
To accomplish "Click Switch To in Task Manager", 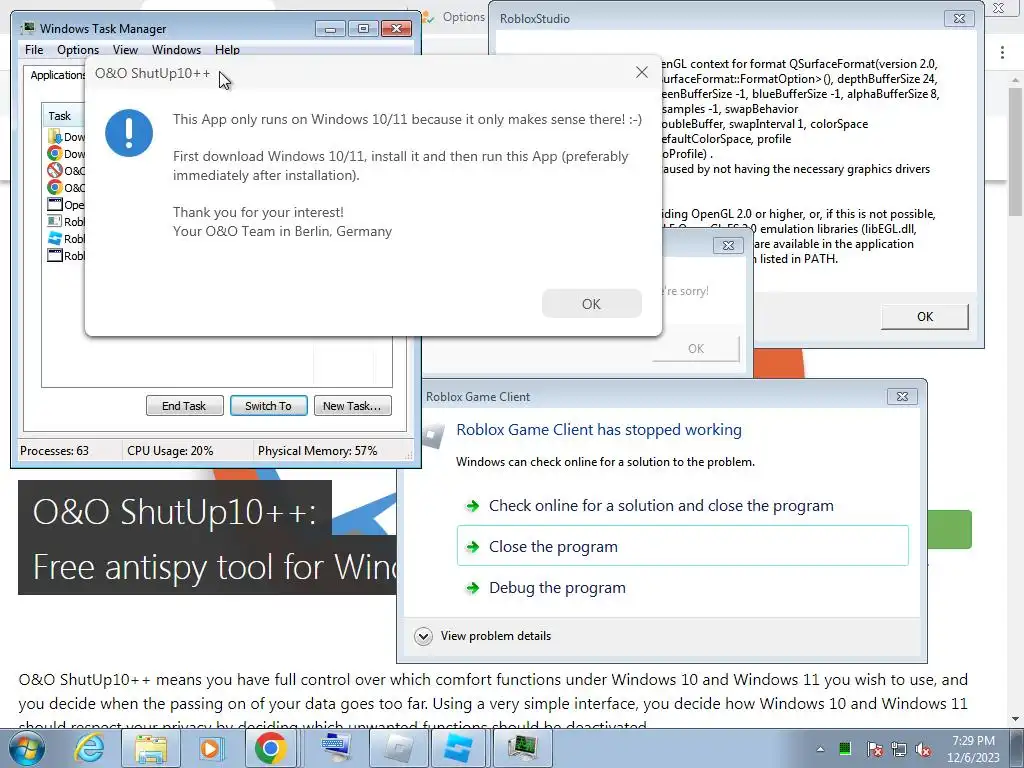I will click(x=268, y=406).
